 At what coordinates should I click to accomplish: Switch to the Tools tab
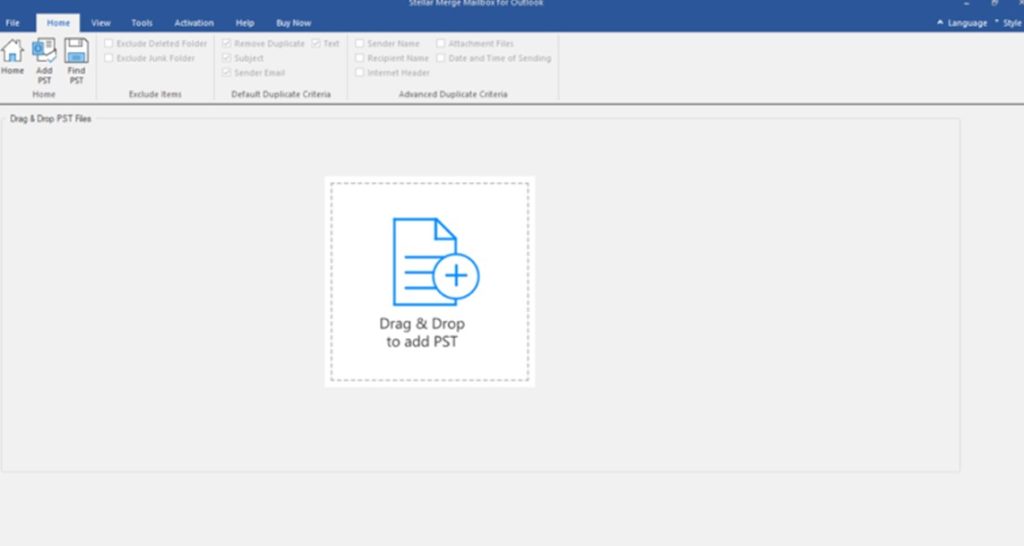coord(142,23)
